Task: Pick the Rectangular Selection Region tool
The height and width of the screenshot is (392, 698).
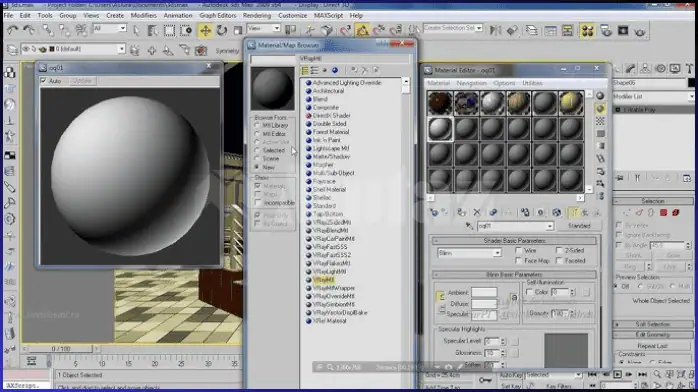Action: point(169,30)
